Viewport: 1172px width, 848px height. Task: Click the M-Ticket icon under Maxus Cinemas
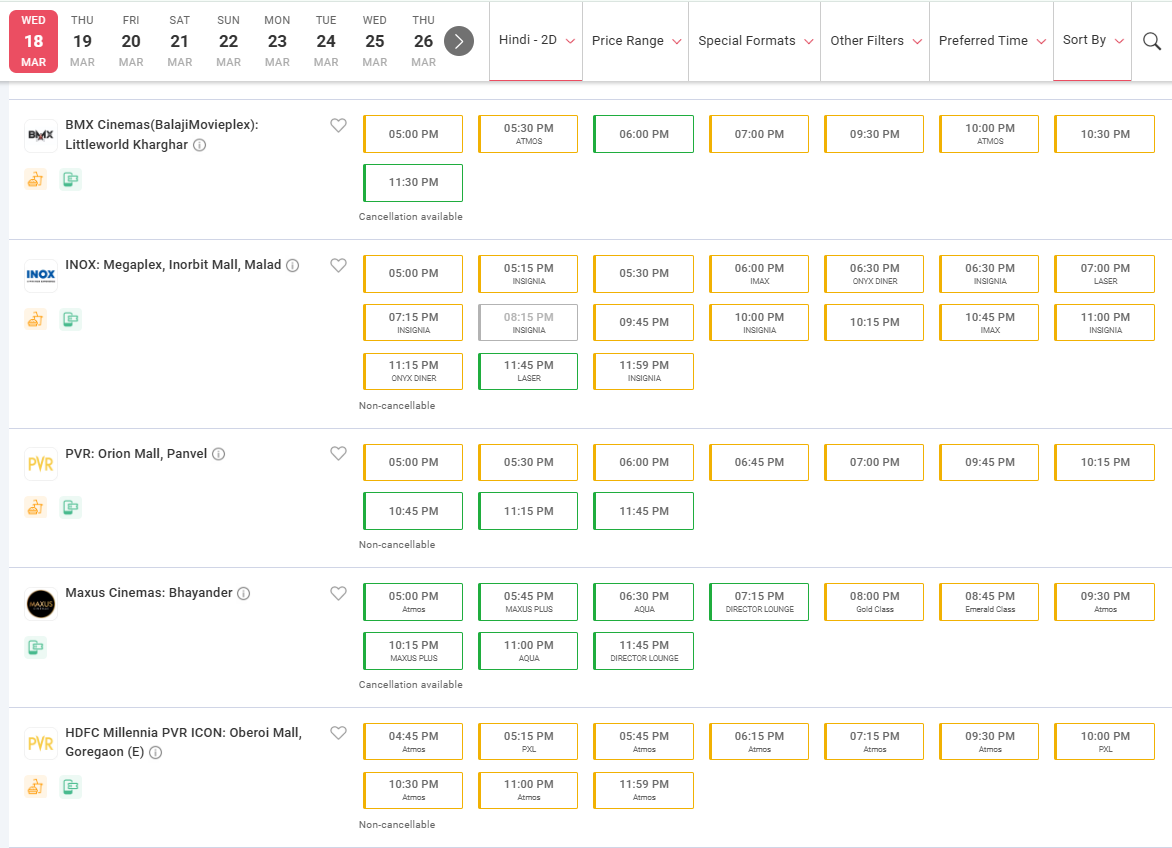[35, 647]
